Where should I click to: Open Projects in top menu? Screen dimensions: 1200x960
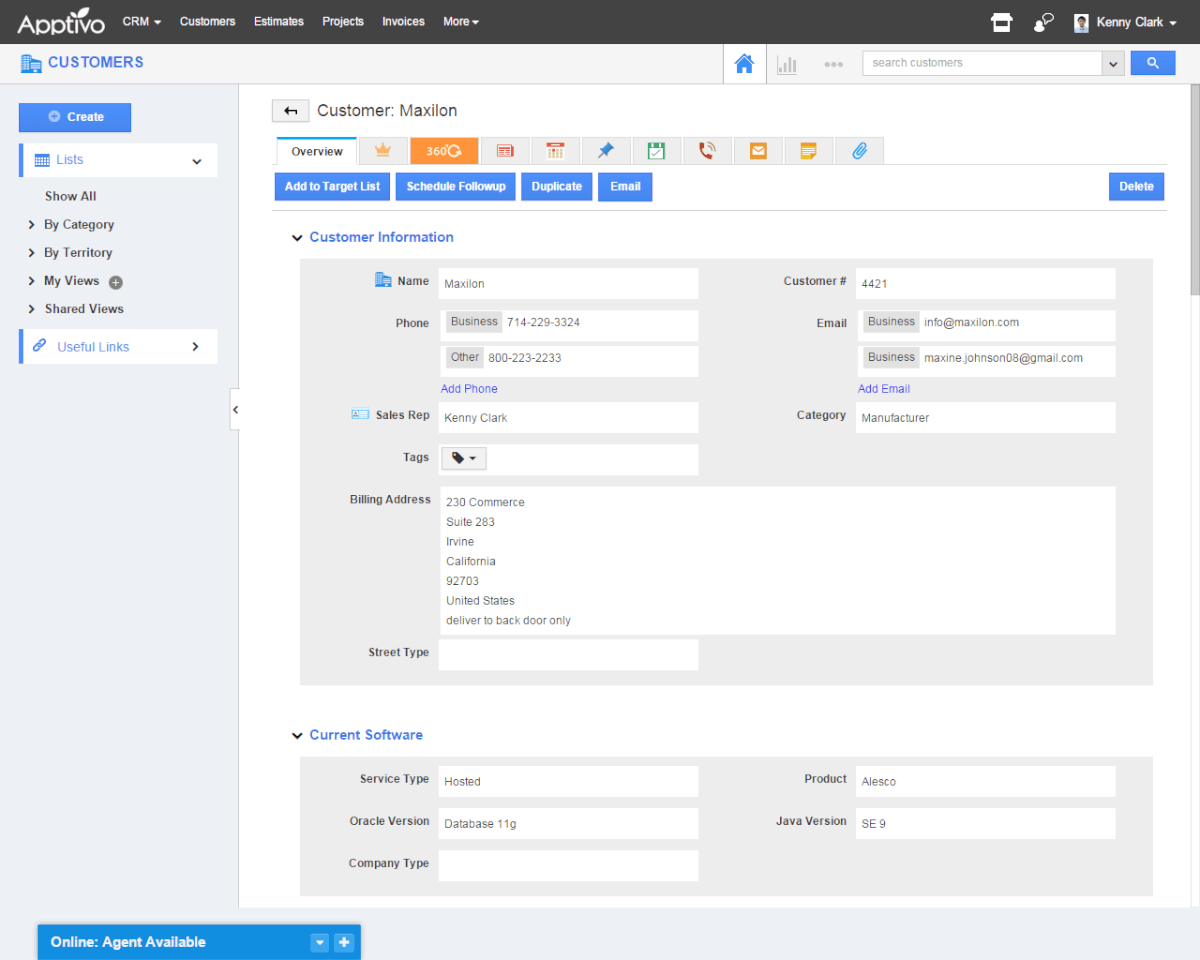(x=343, y=21)
